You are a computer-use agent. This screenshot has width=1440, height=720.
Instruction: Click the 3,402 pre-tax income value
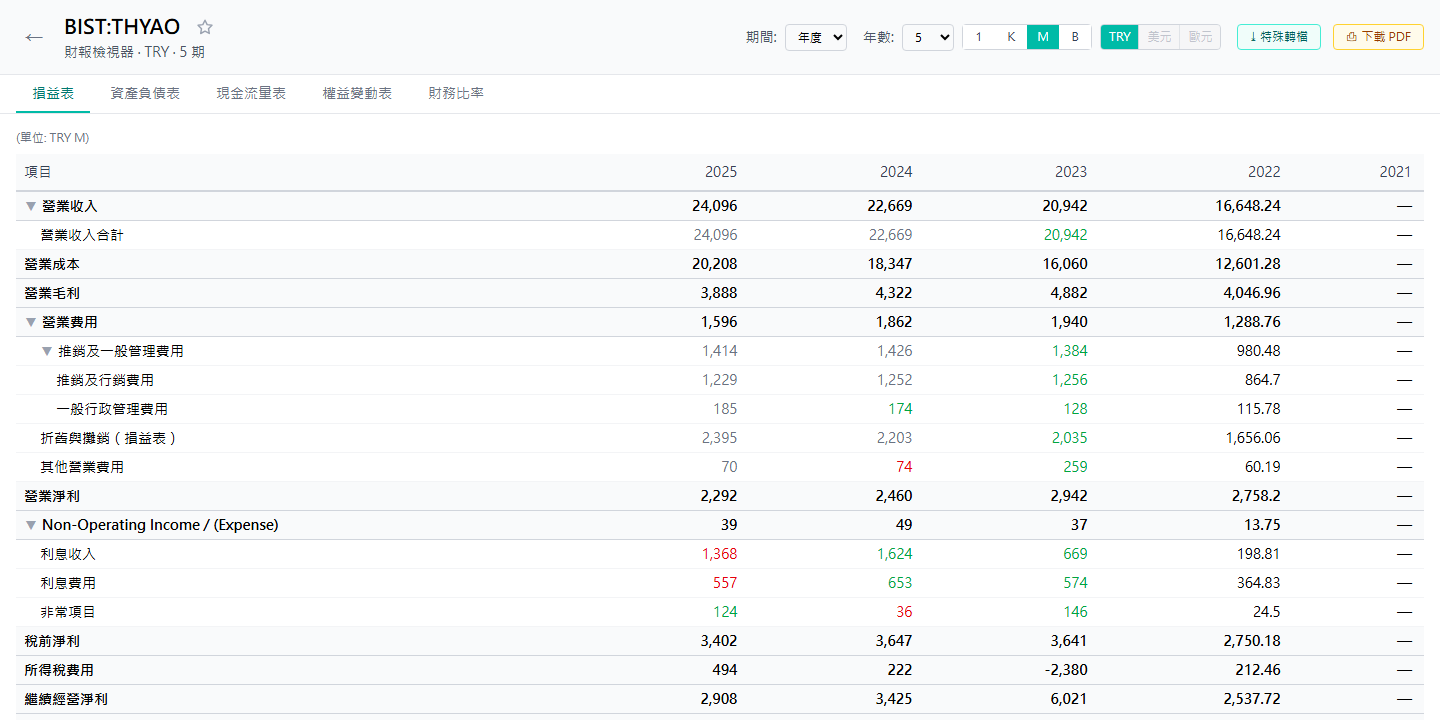click(719, 641)
